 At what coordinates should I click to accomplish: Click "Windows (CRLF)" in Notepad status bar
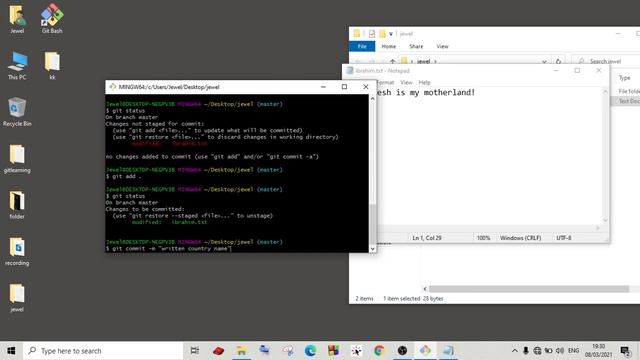point(520,238)
